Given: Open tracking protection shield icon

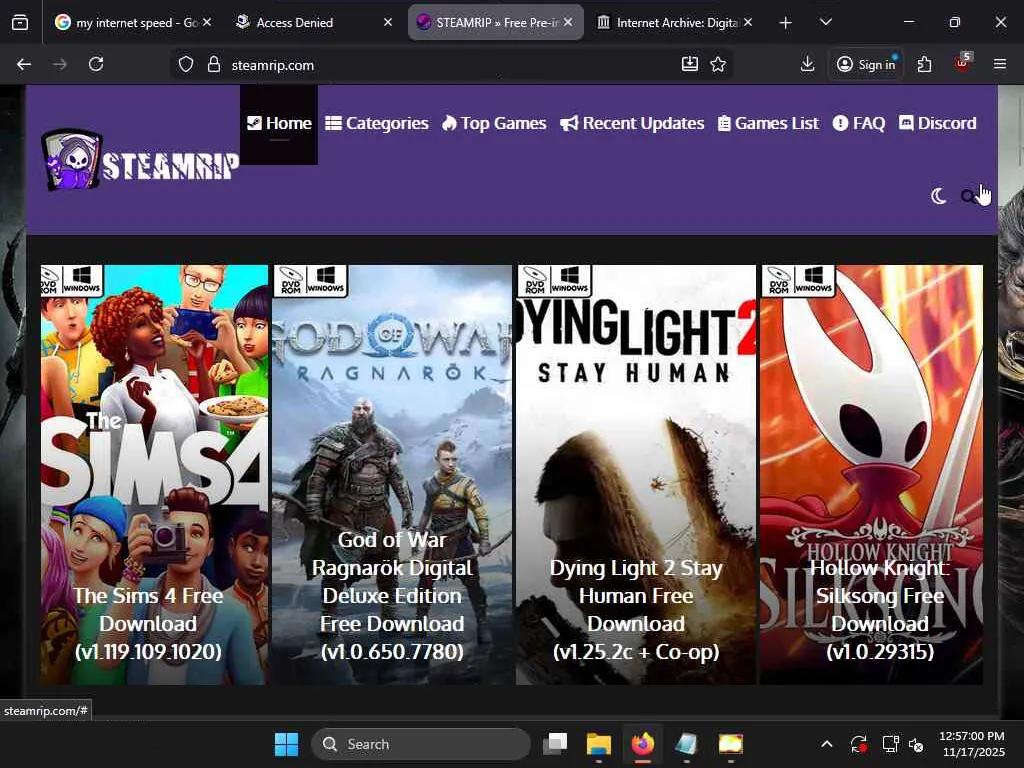Looking at the screenshot, I should pos(186,65).
